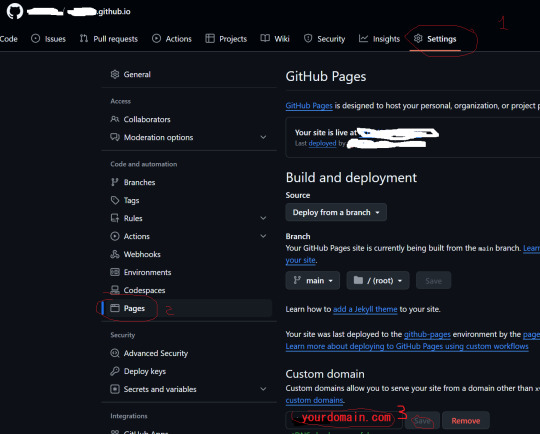Open the add a Jekyll theme link
540x434 pixels.
(x=365, y=309)
